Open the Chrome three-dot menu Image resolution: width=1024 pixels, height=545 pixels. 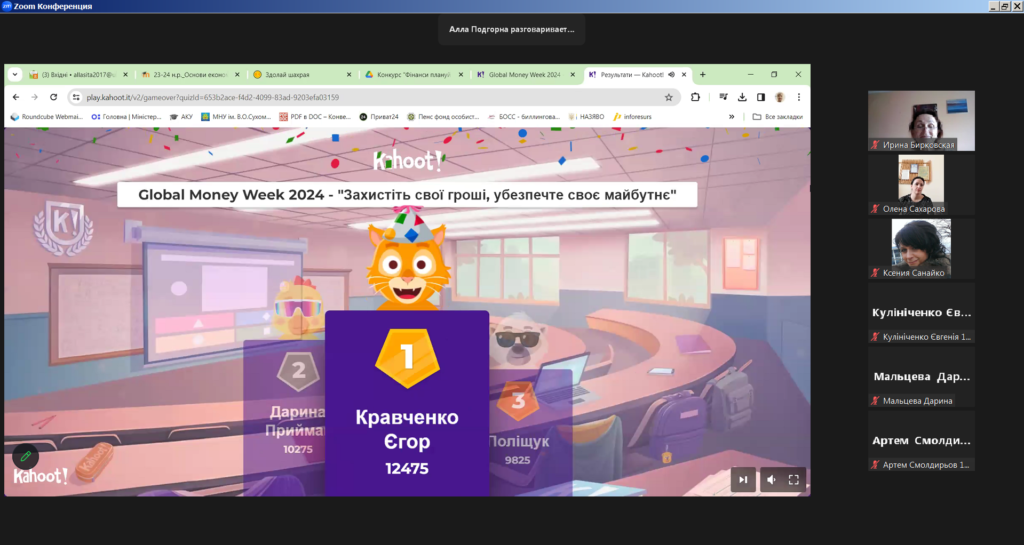799,97
